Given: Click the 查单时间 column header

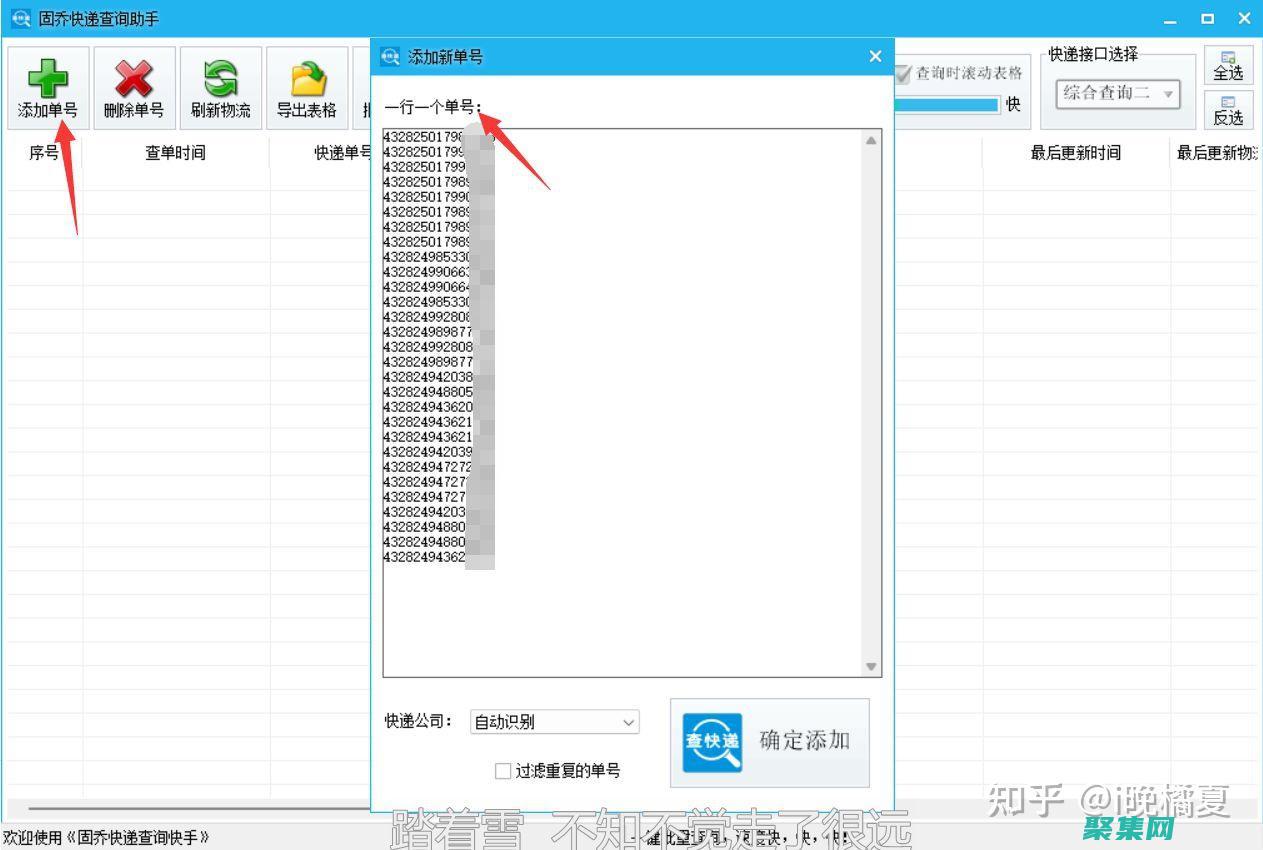Looking at the screenshot, I should (x=175, y=153).
